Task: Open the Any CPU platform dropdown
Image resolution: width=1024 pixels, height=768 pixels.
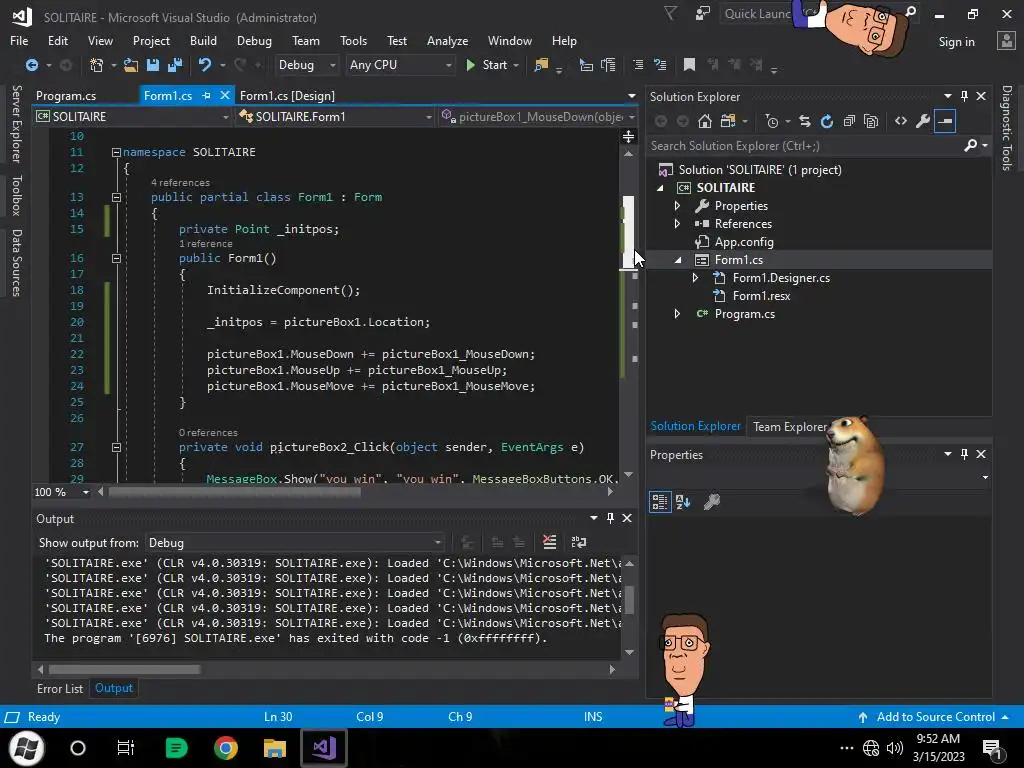Action: click(x=448, y=65)
